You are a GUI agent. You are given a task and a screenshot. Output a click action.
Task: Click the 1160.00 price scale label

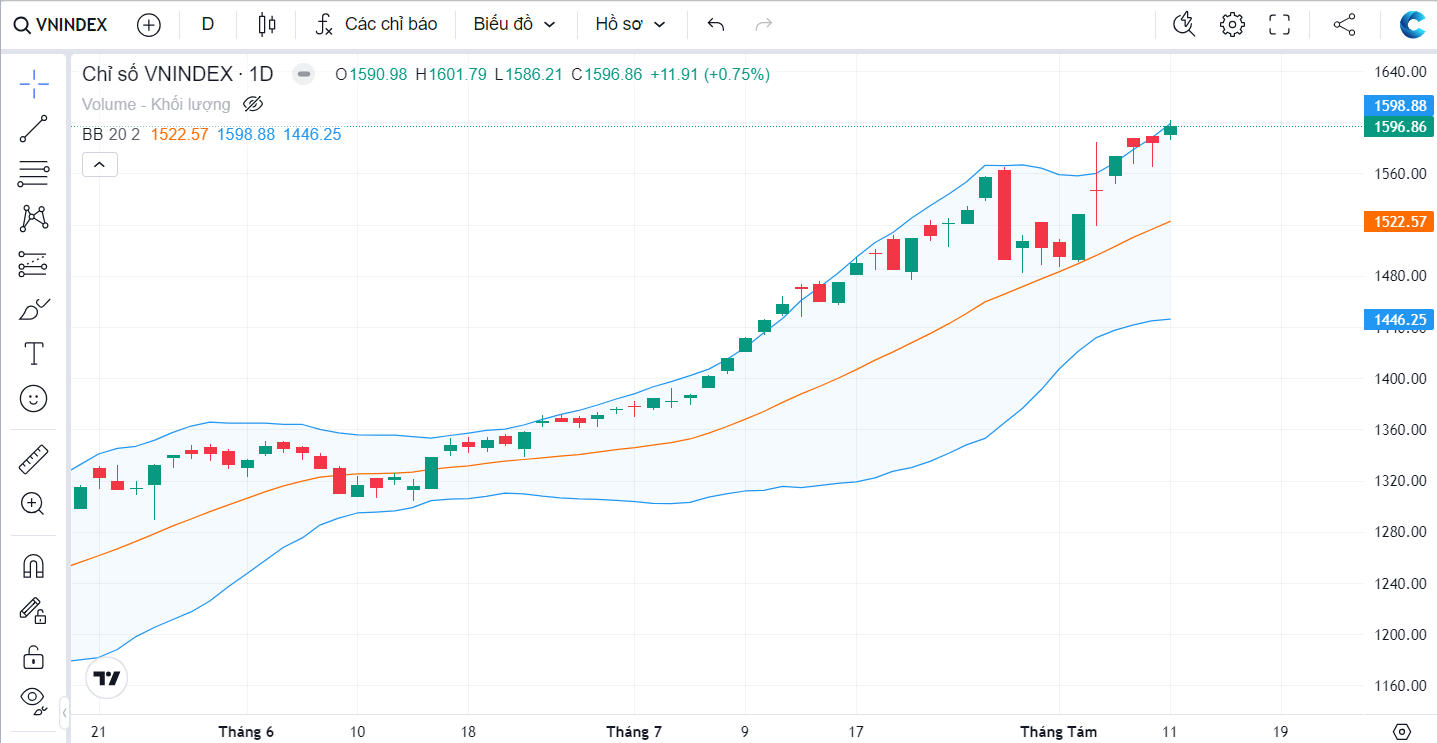[x=1399, y=686]
